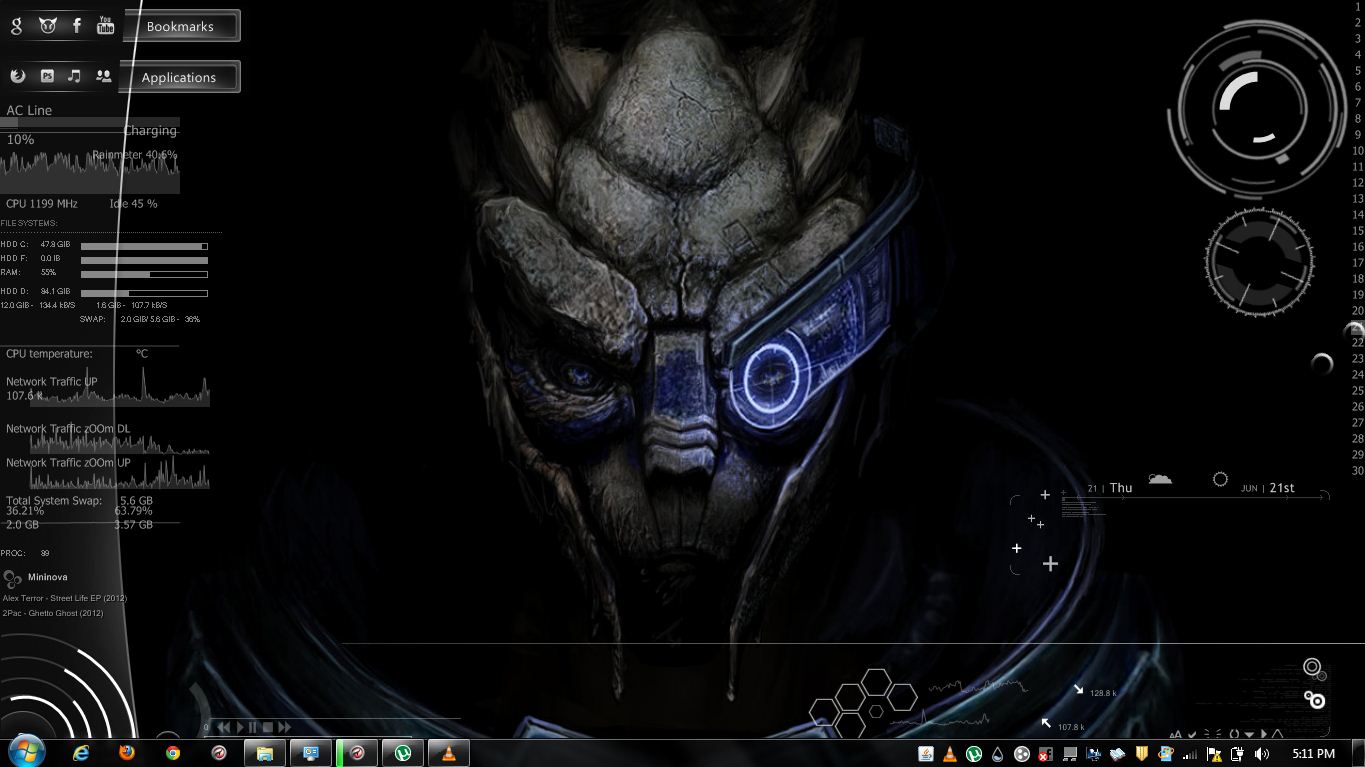Image resolution: width=1365 pixels, height=767 pixels.
Task: Click the Mininova feed header
Action: pos(45,577)
